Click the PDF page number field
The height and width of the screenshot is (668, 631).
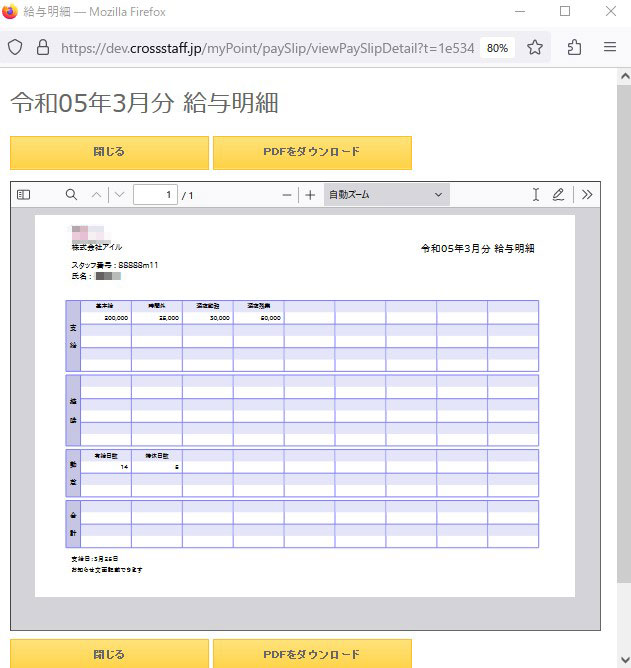[155, 195]
